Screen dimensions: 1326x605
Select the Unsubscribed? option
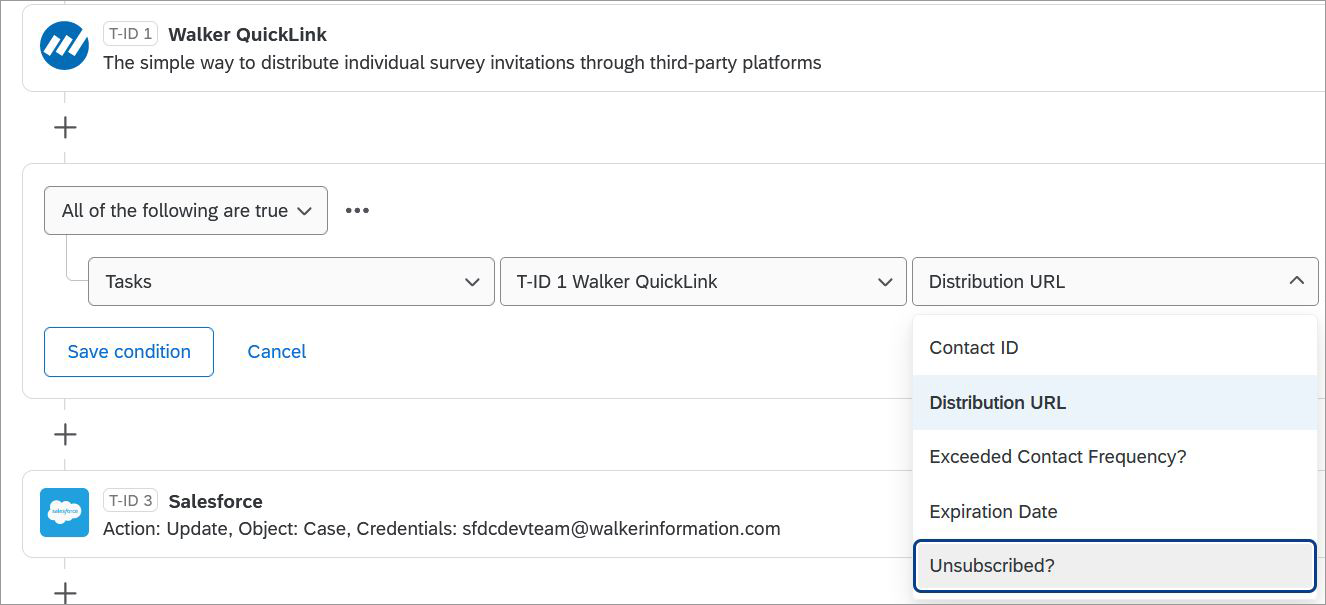point(1115,566)
